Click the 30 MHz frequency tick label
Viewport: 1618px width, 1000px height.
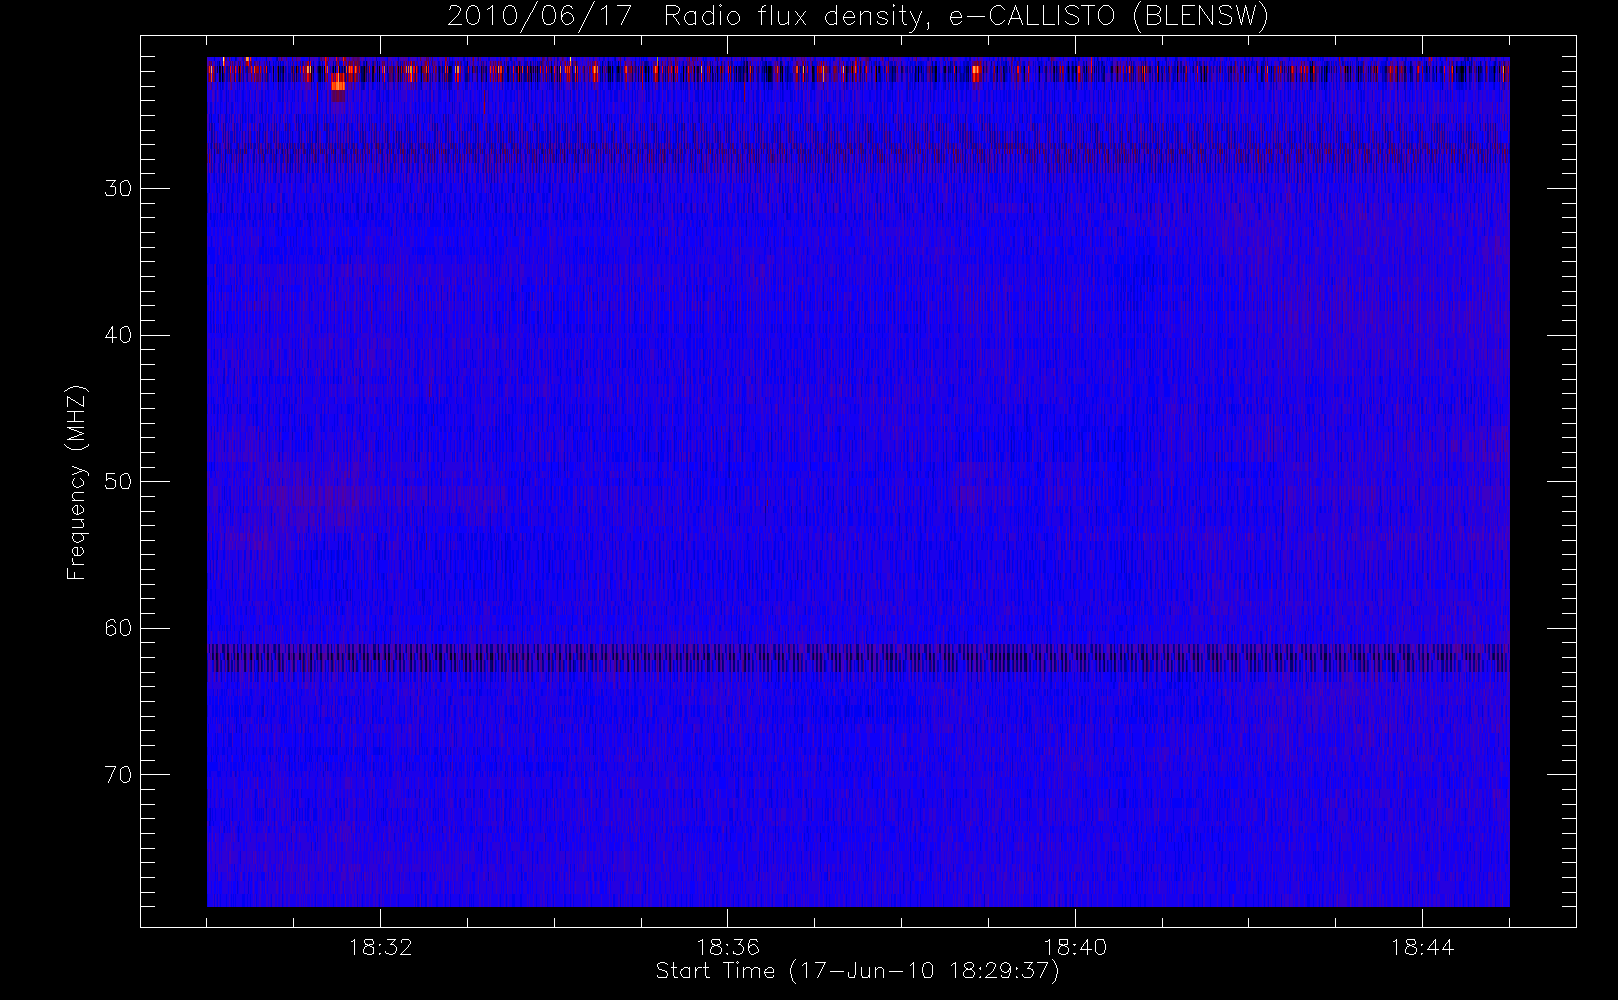tap(117, 189)
